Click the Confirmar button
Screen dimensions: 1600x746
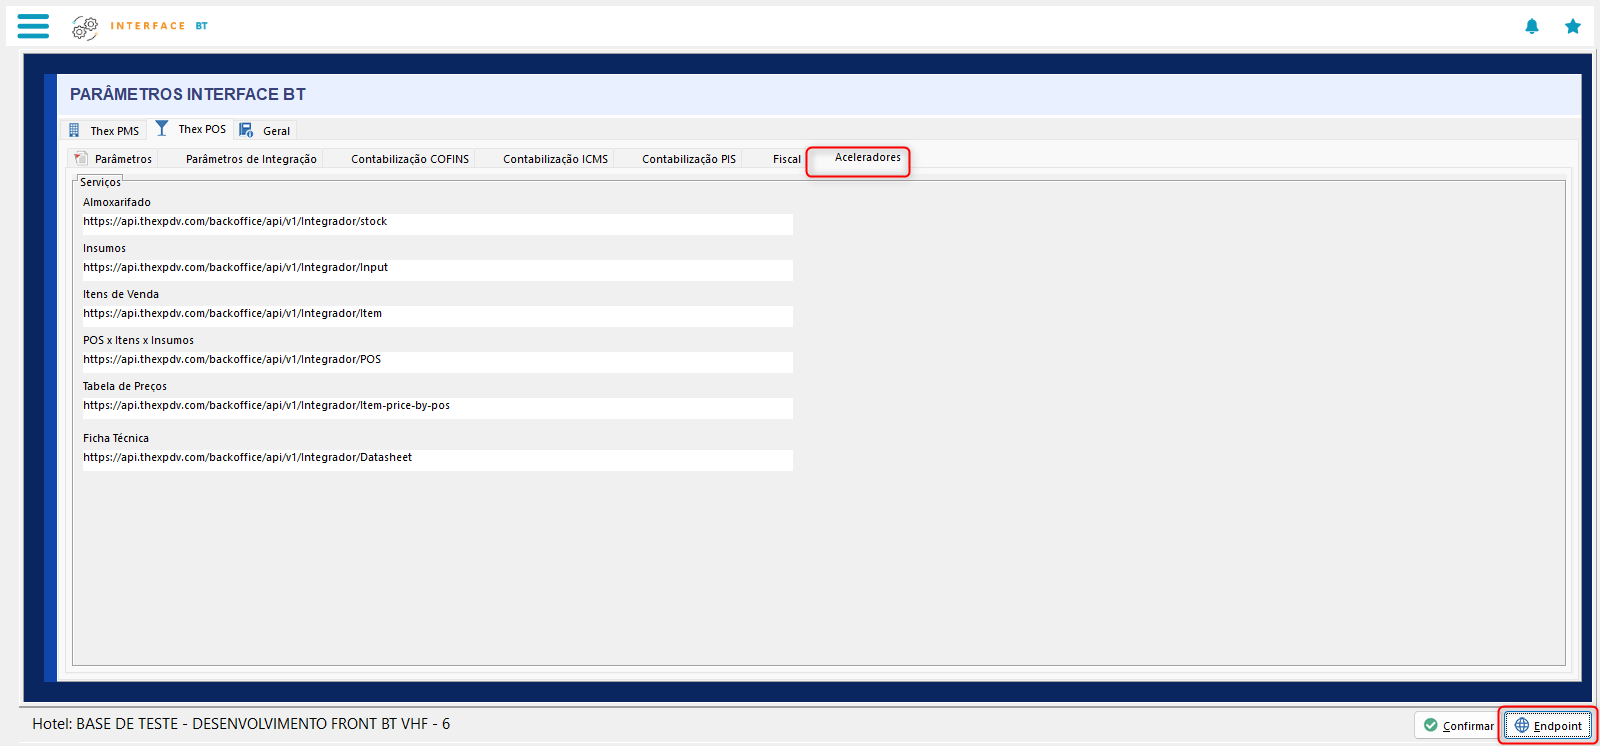[x=1457, y=725]
